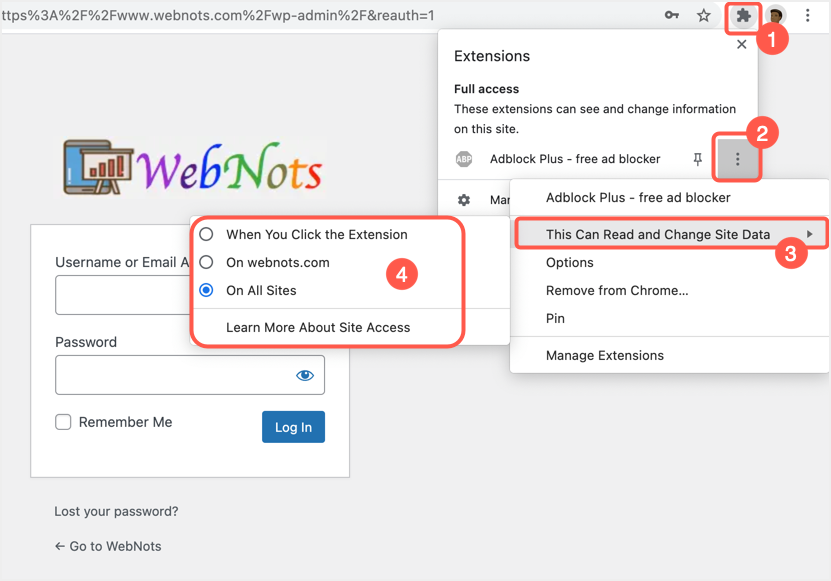Click the bookmark star icon
Image resolution: width=831 pixels, height=581 pixels.
coord(704,16)
